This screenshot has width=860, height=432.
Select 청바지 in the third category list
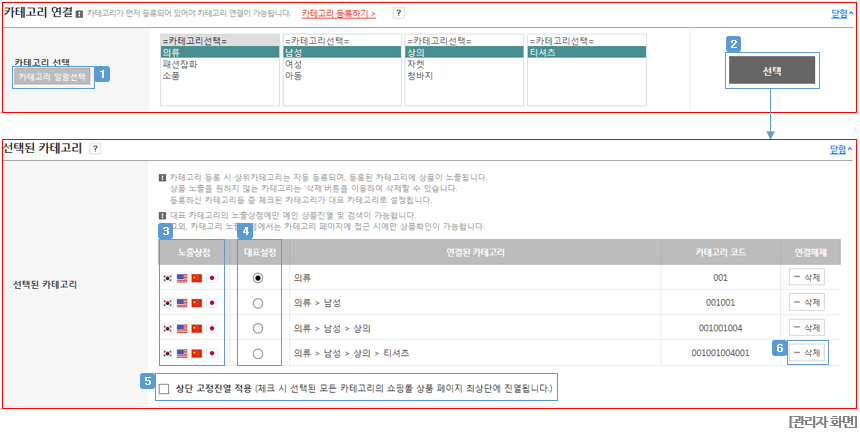click(x=465, y=76)
